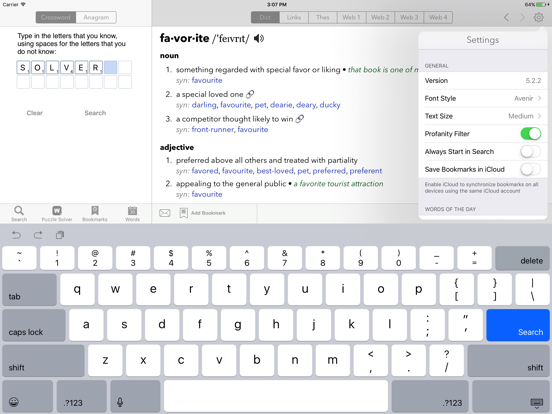Open the 'darling' synonym link
The width and height of the screenshot is (552, 414).
coord(204,105)
